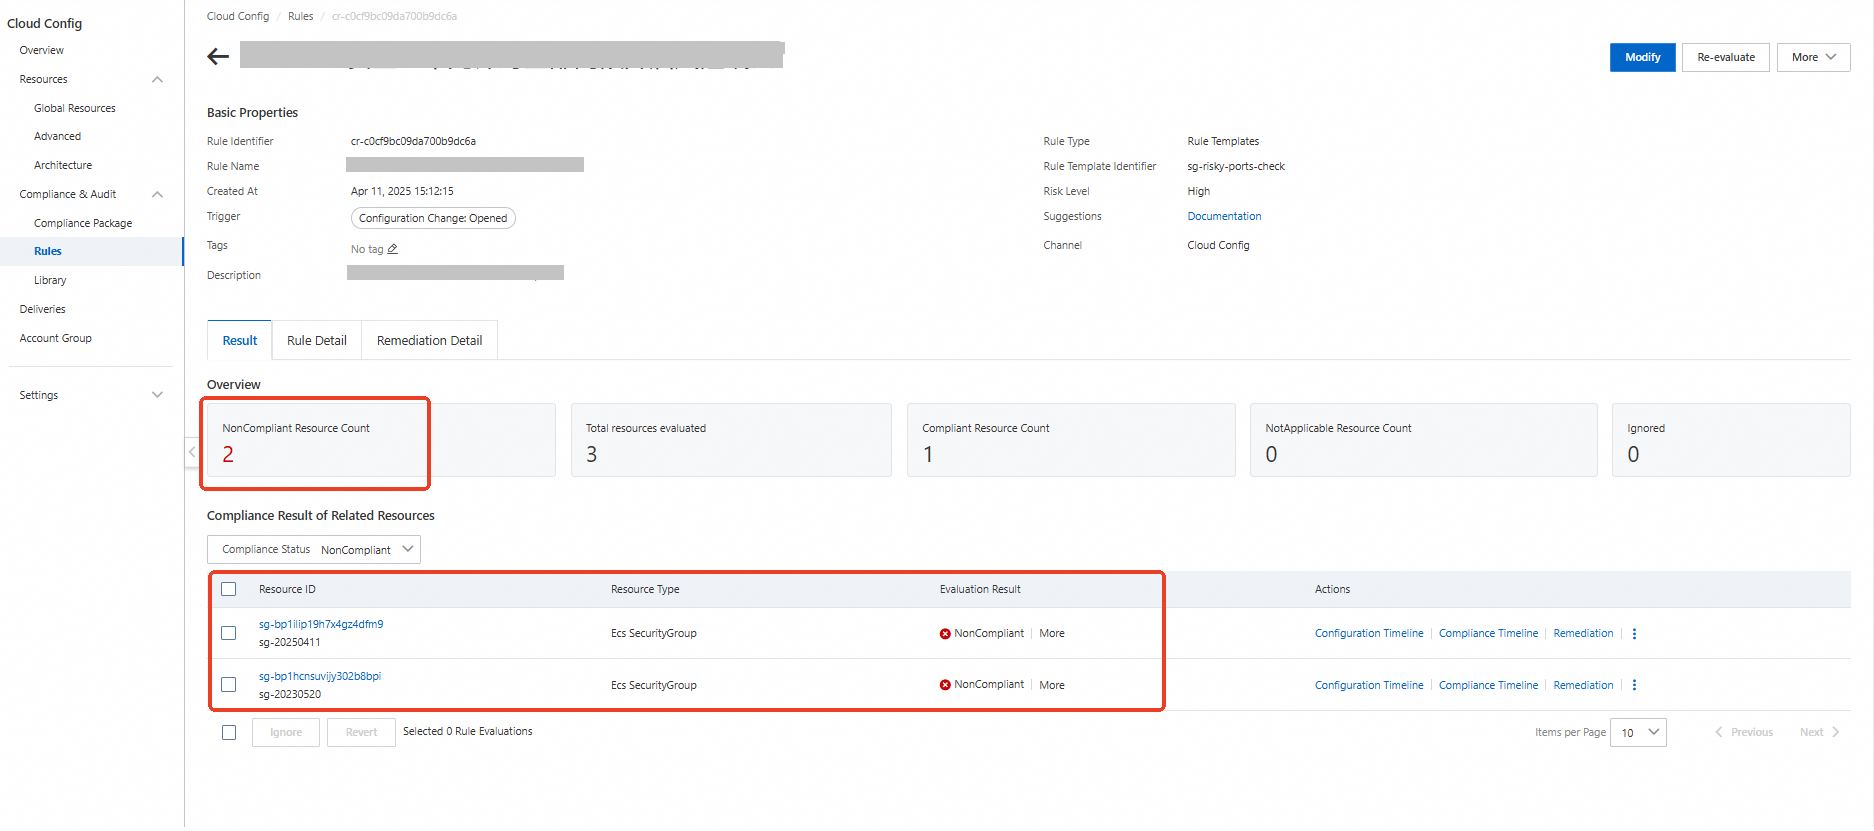
Task: Open more actions menu for sg-bp1hcnsuvjjy302b8bpi row
Action: [x=1634, y=685]
